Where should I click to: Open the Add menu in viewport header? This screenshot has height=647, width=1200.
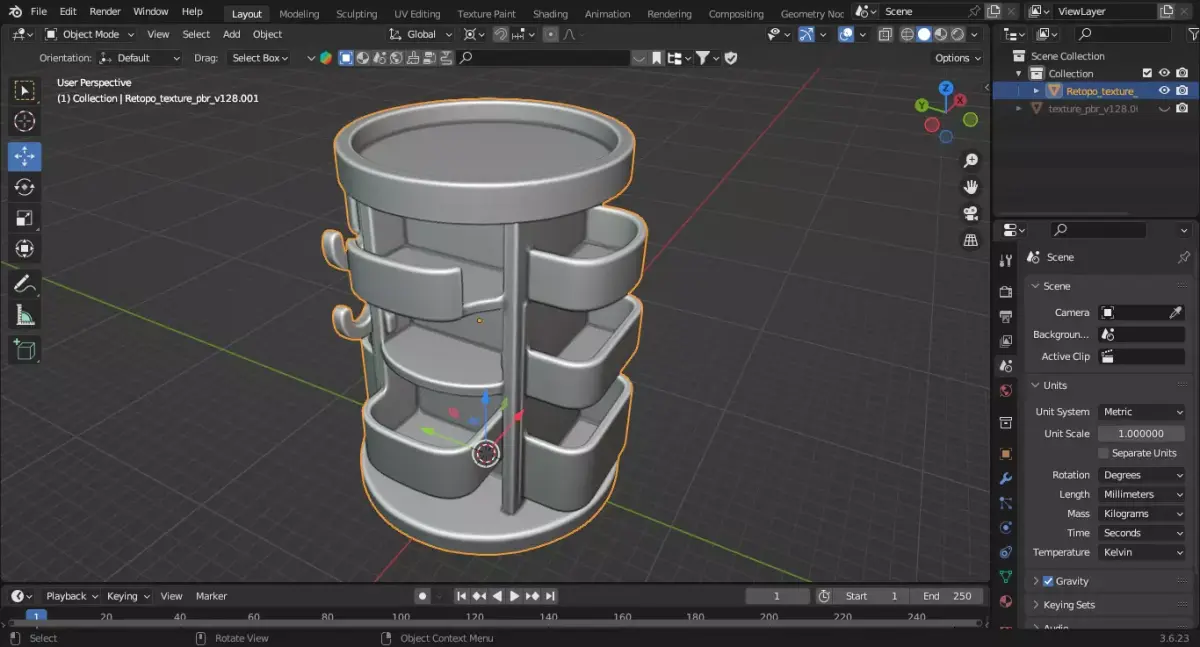pos(231,34)
